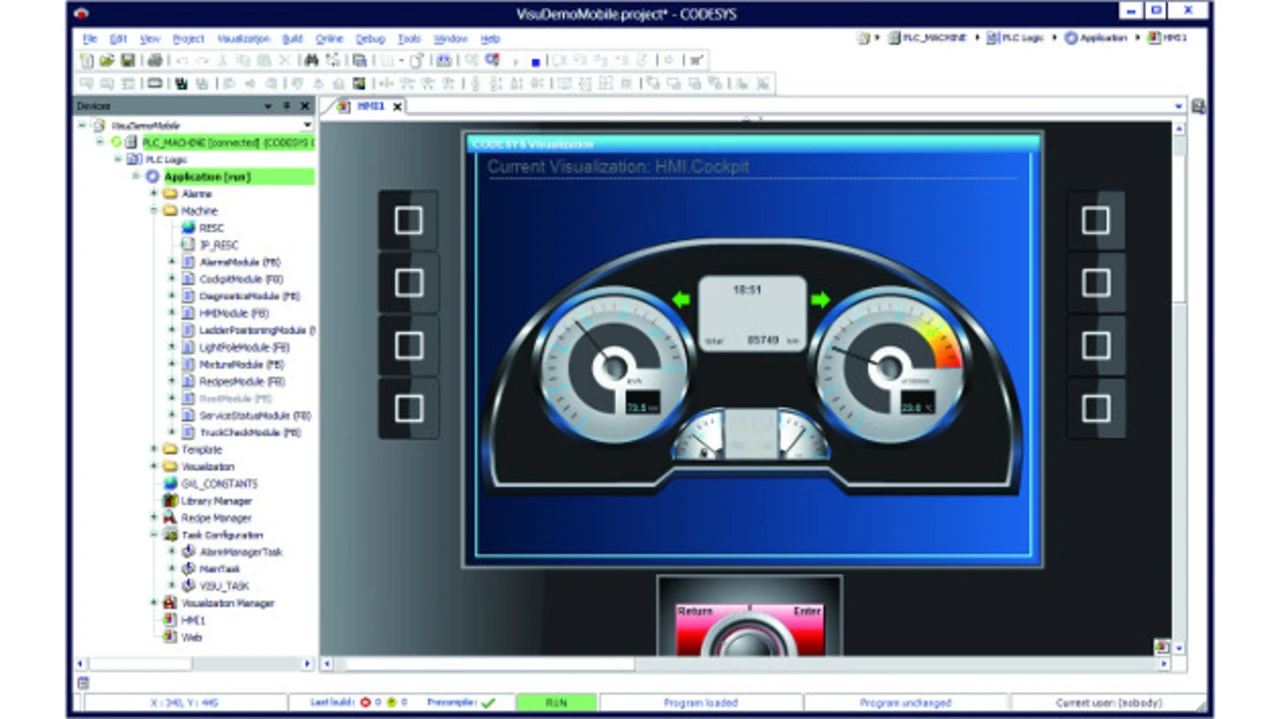Toggle the bottom-left HMI softkey square
Image resolution: width=1280 pixels, height=719 pixels.
(408, 408)
